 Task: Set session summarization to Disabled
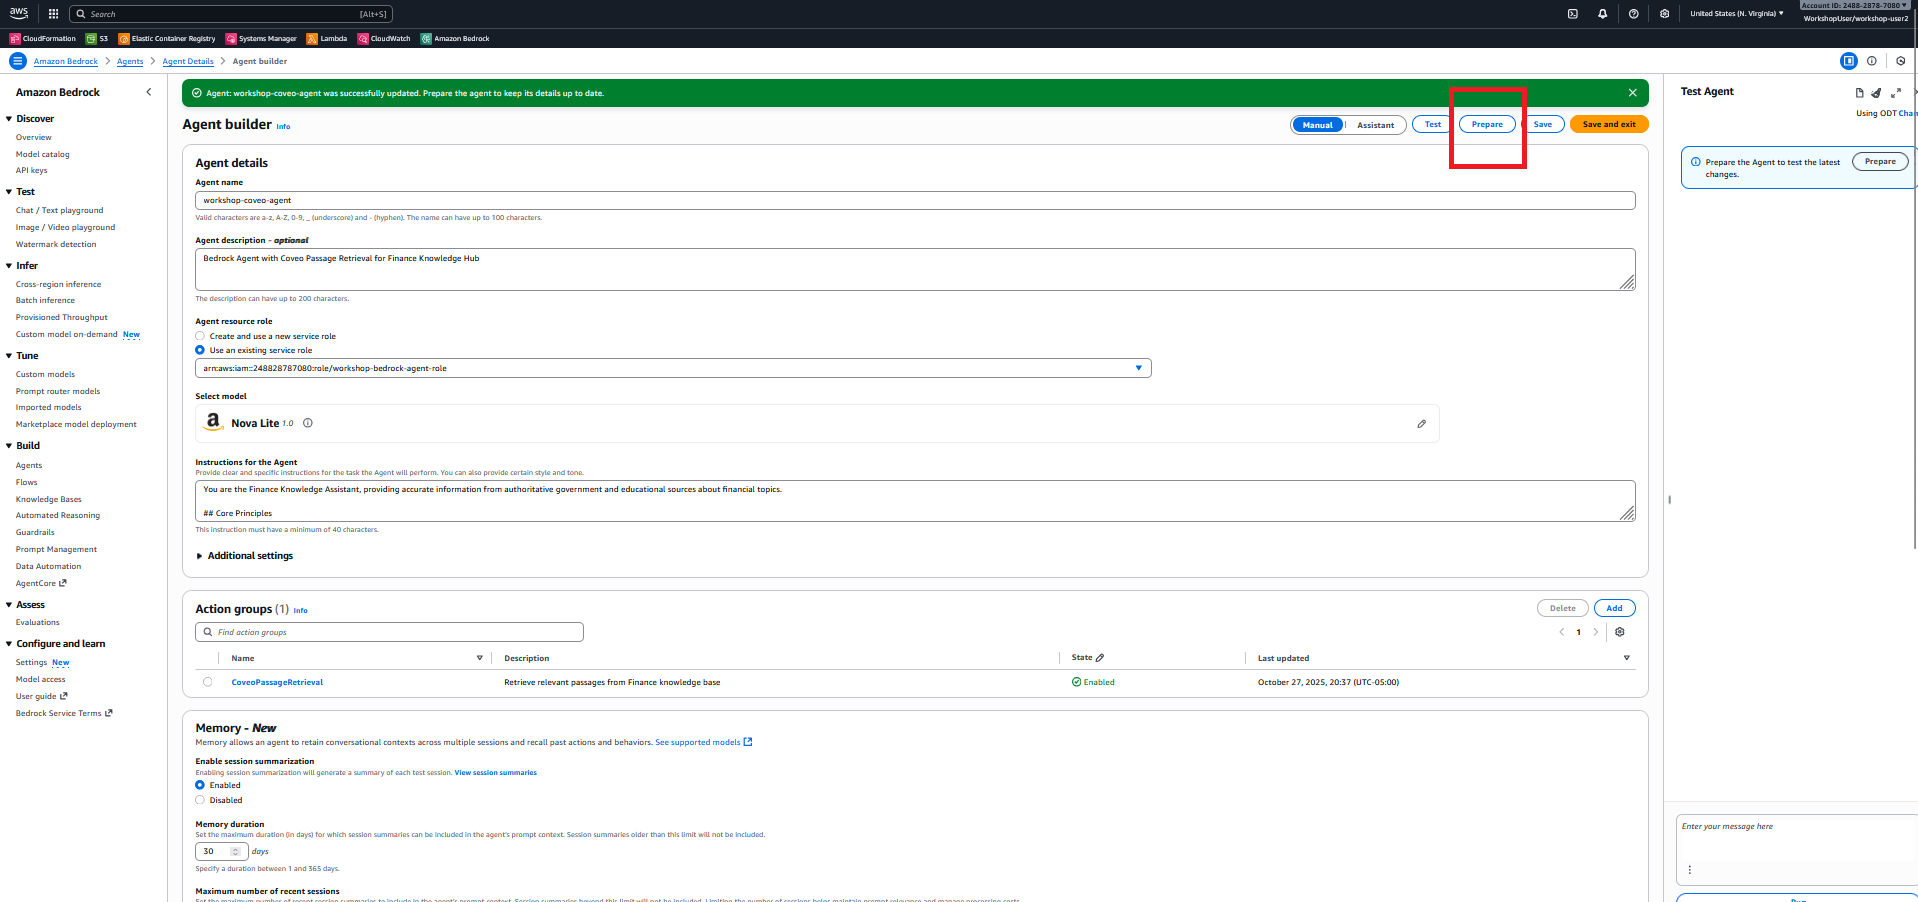(200, 800)
